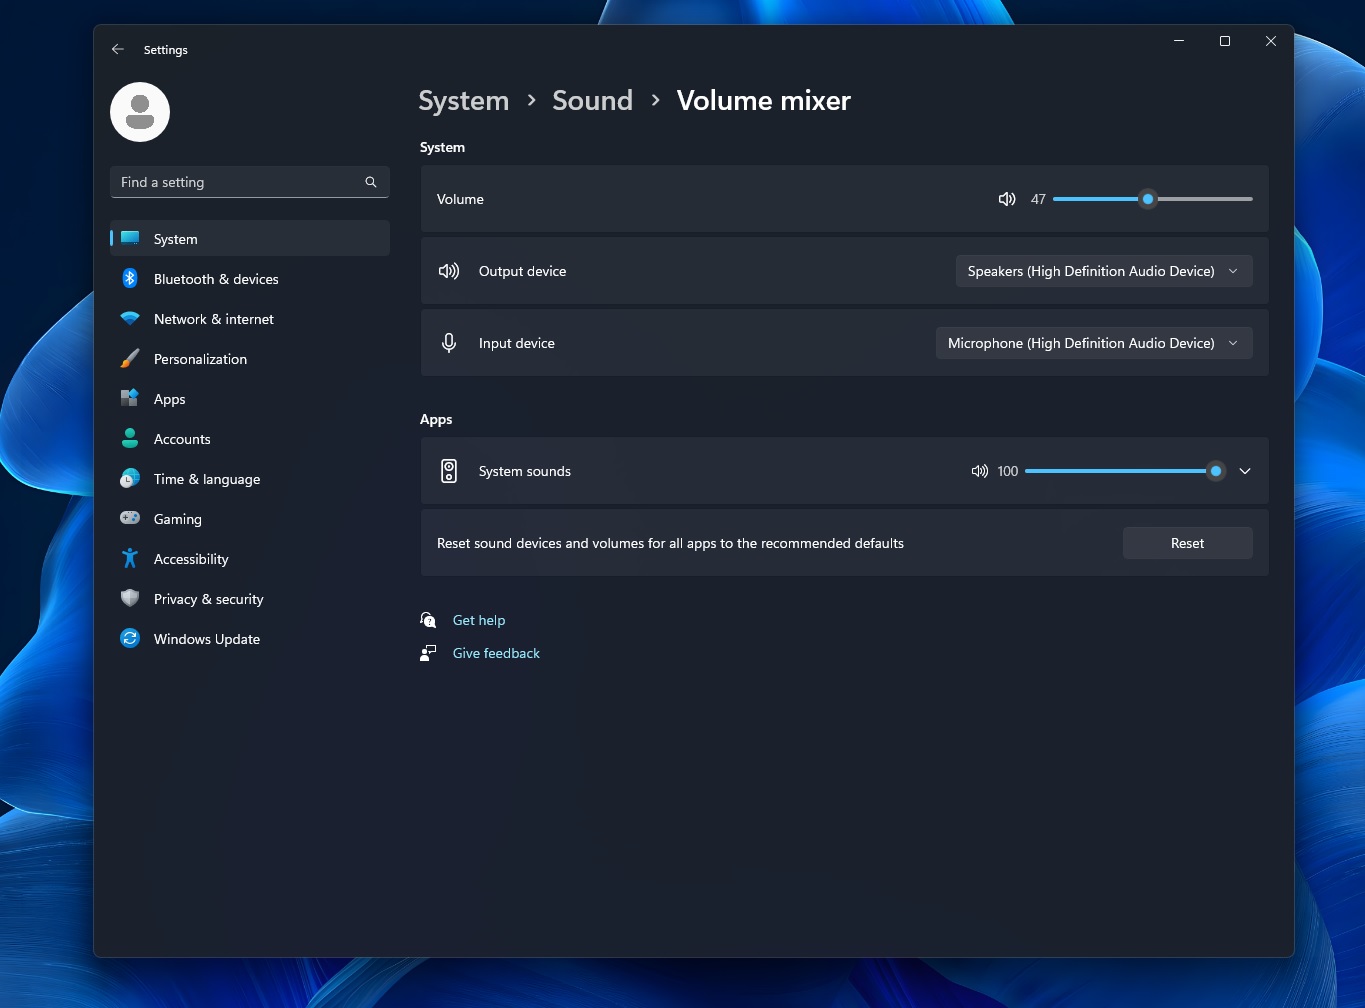Open the user account profile picture
The height and width of the screenshot is (1008, 1365).
pos(139,111)
